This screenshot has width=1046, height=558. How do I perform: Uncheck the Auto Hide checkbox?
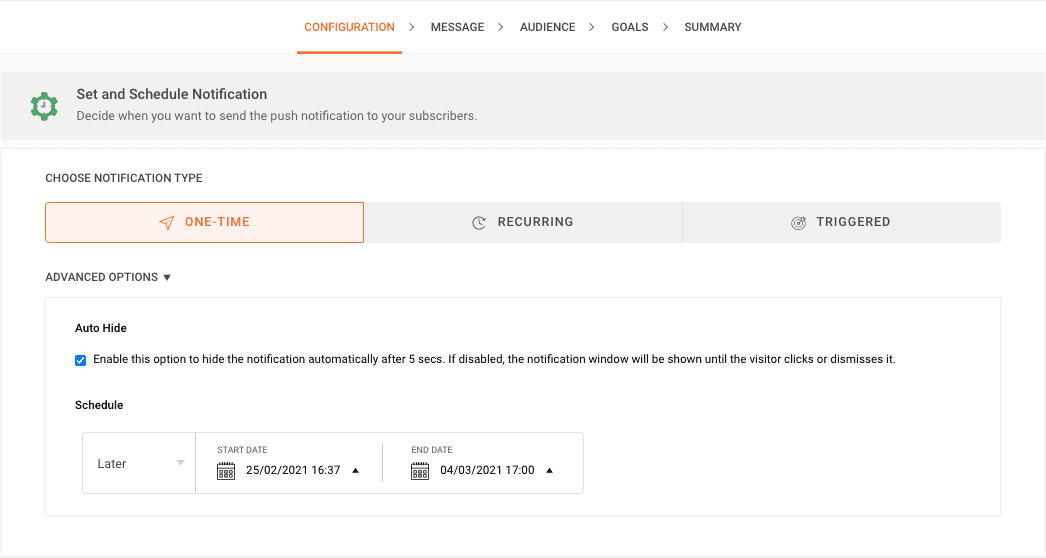pyautogui.click(x=81, y=360)
